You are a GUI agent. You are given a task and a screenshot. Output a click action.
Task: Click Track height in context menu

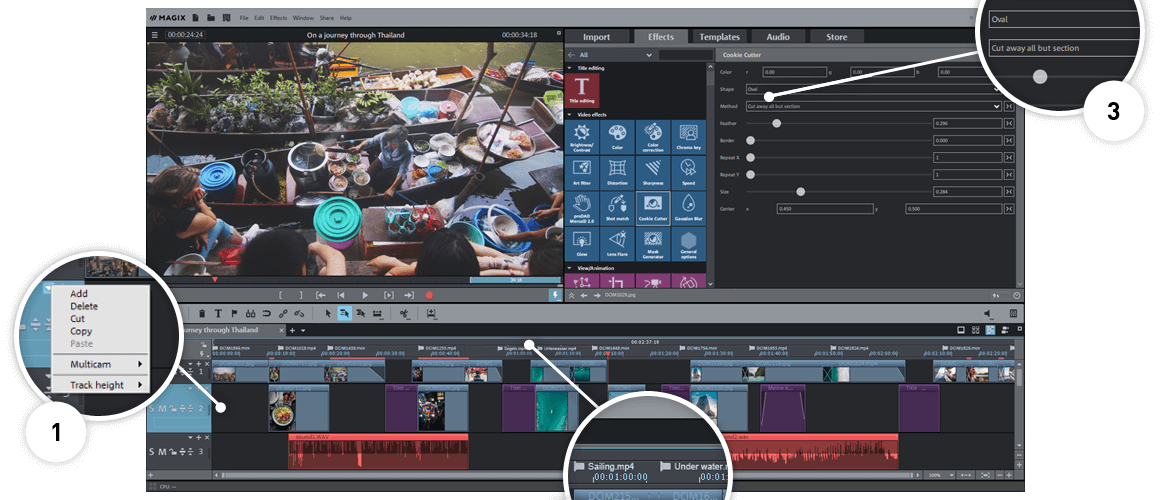[x=97, y=385]
